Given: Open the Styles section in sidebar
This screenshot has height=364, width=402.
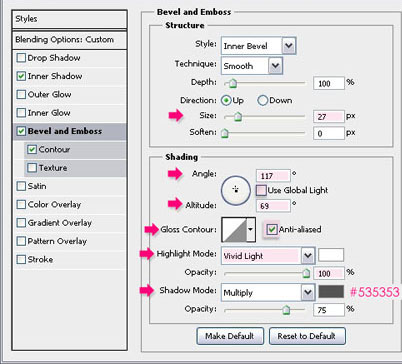Looking at the screenshot, I should (69, 19).
